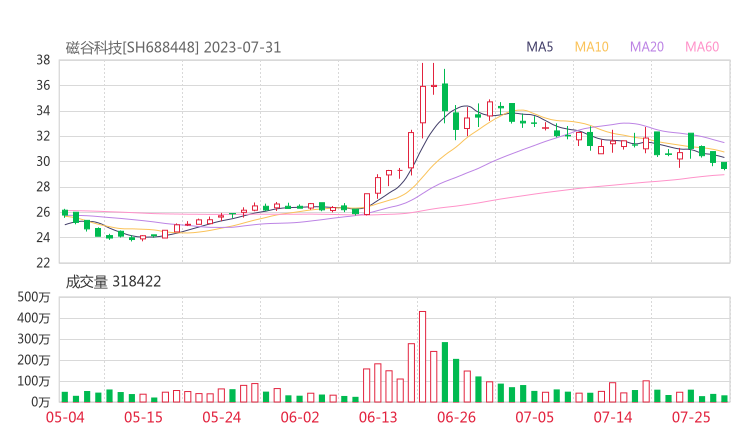
Task: Click the 30 price axis label
Action: (43, 161)
